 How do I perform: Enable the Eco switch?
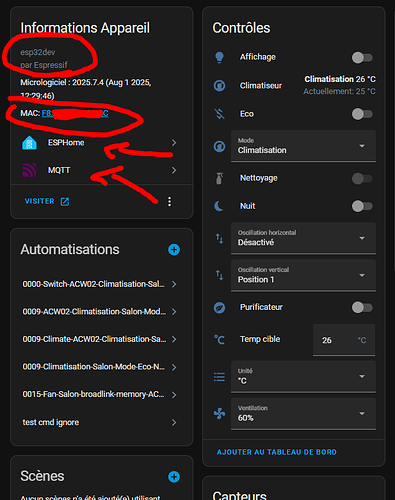pos(362,114)
